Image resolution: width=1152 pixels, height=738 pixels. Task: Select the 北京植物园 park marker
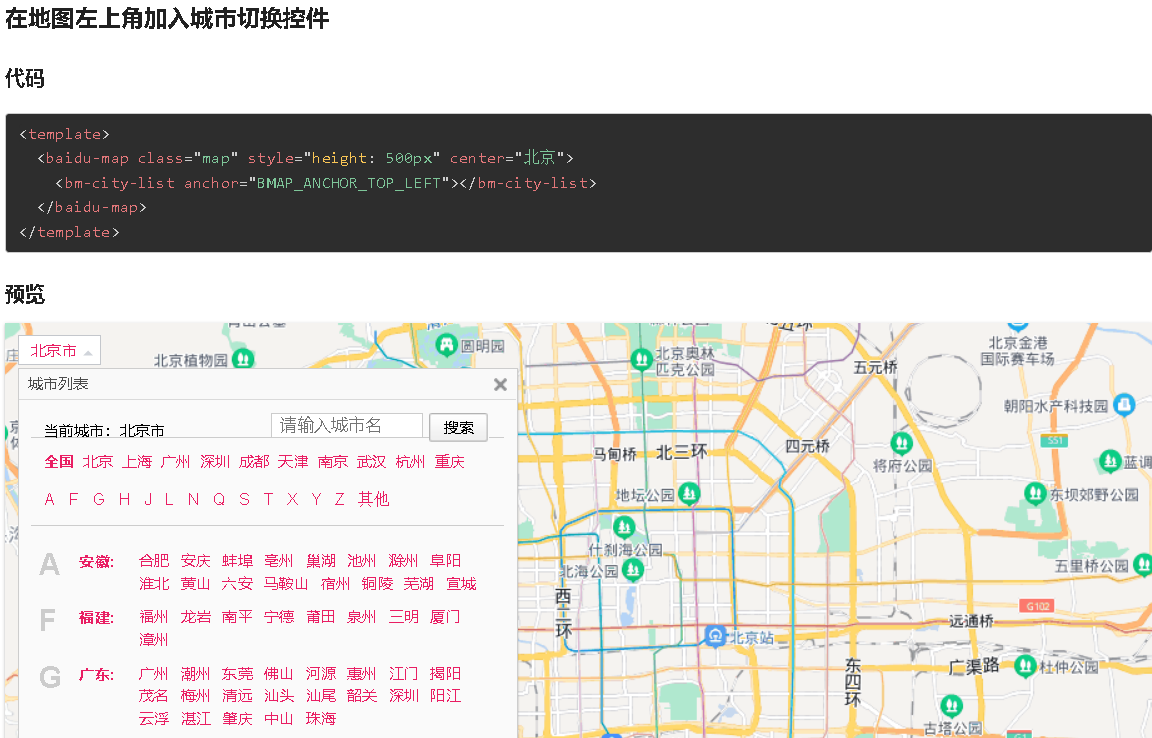click(243, 360)
